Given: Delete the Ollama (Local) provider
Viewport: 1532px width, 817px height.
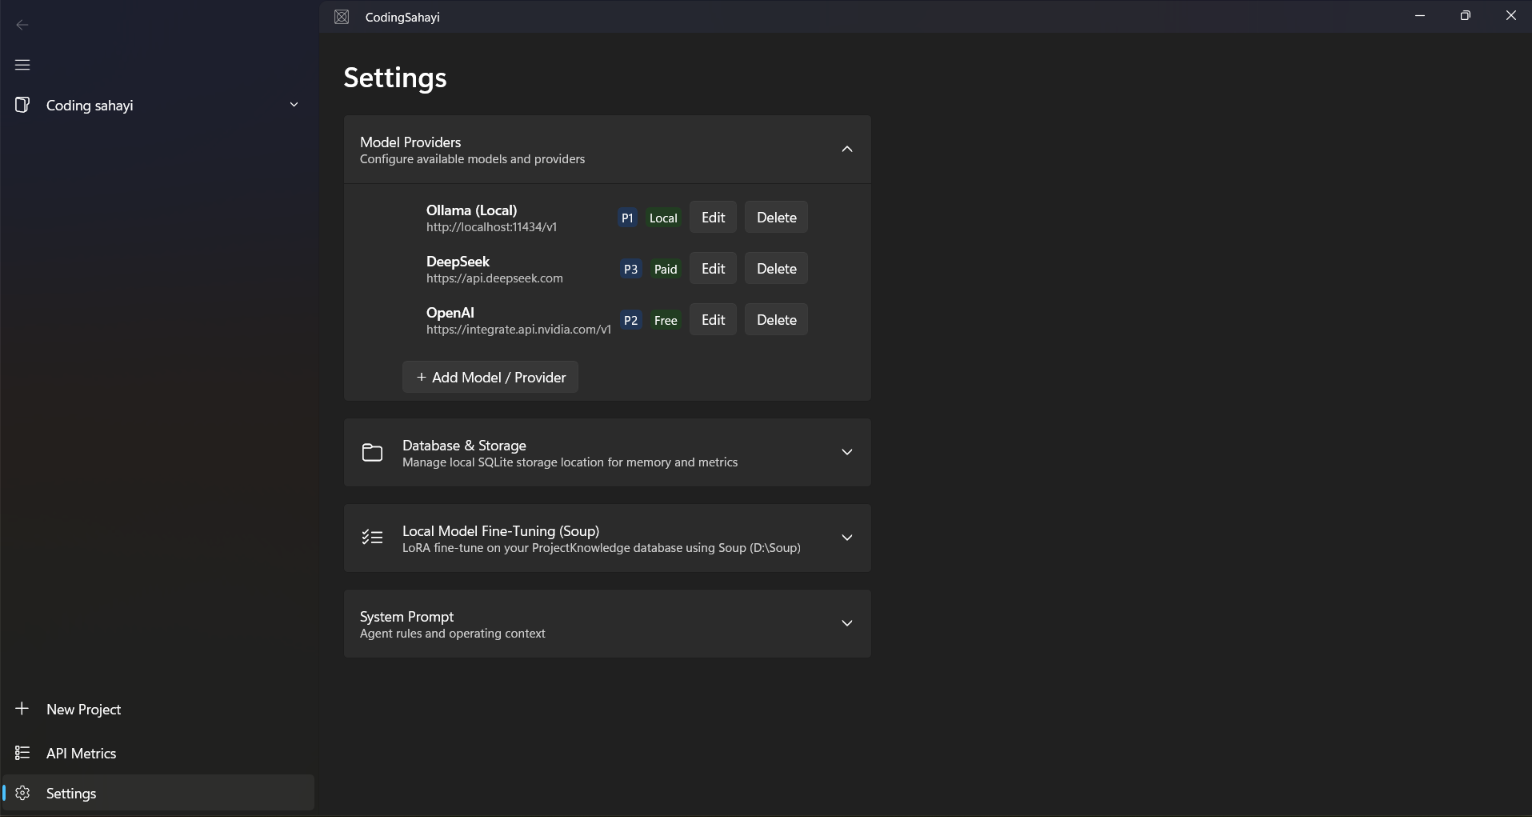Looking at the screenshot, I should (776, 218).
